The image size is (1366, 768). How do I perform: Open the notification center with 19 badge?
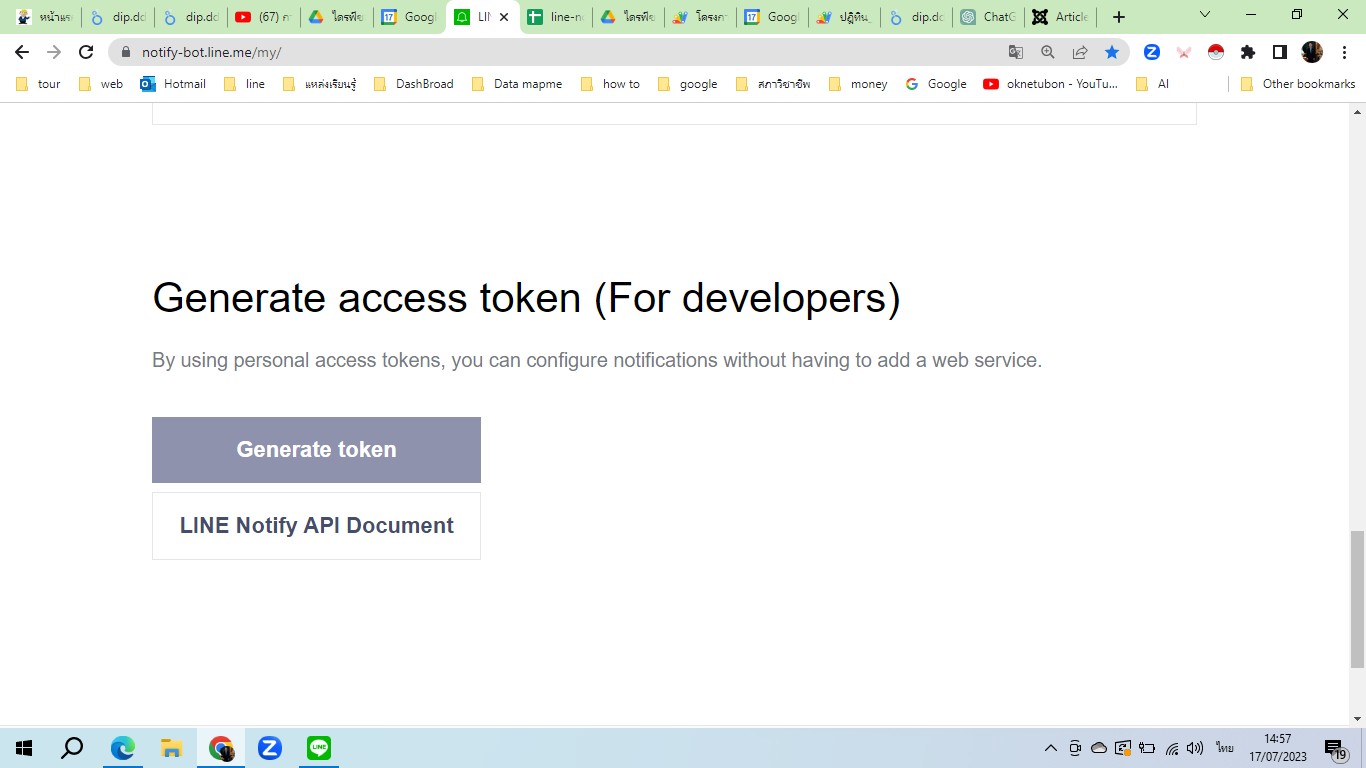click(x=1335, y=748)
